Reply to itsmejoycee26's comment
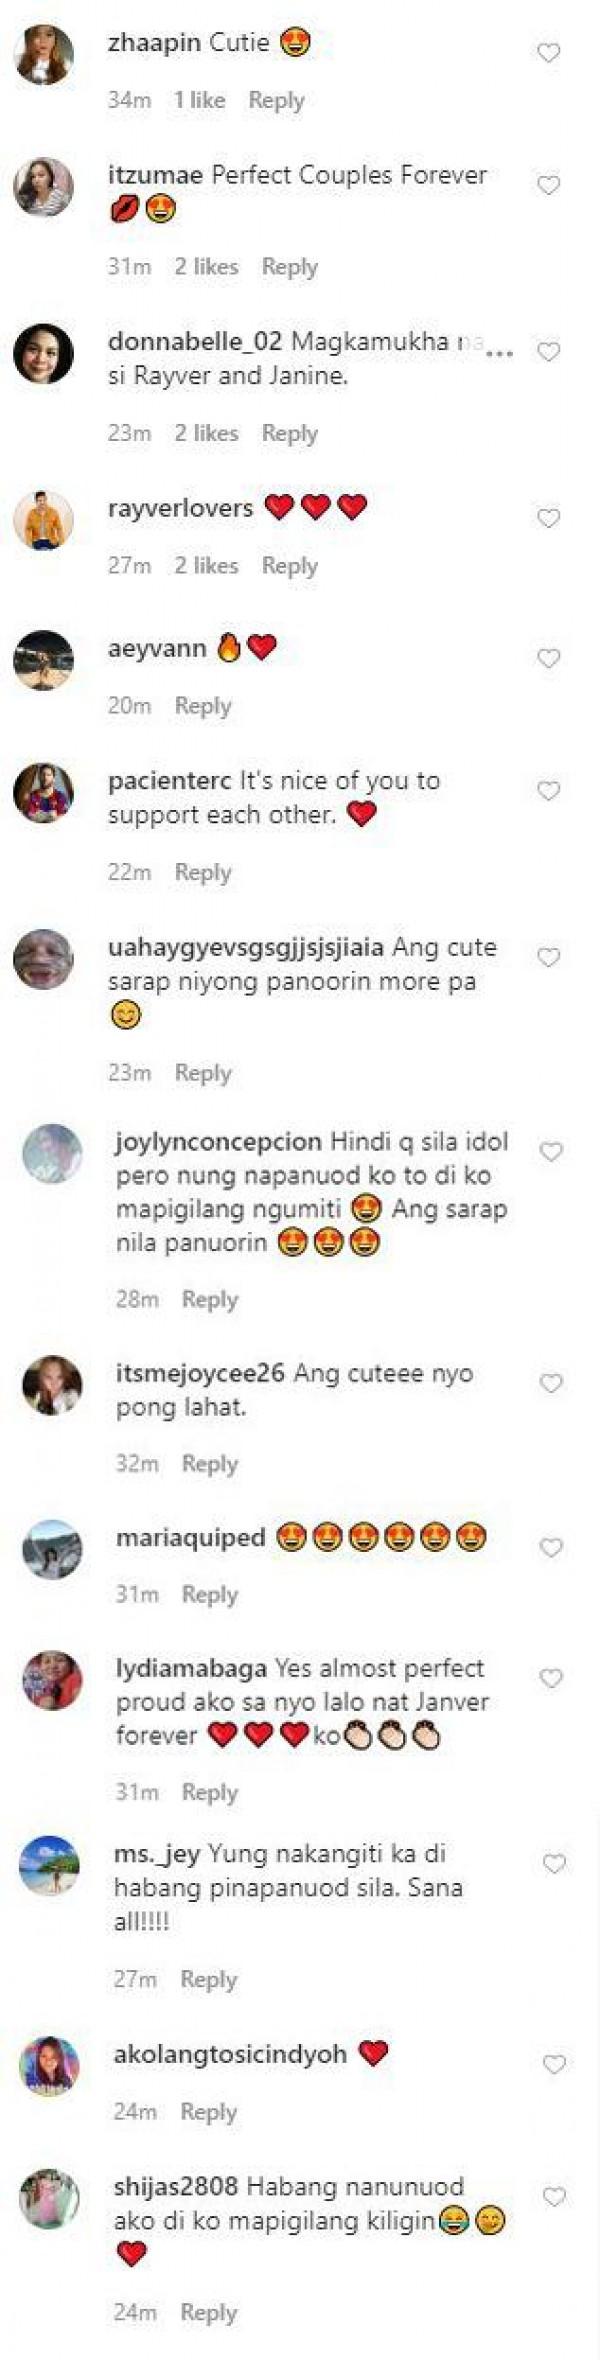Image resolution: width=600 pixels, height=2360 pixels. coord(210,1463)
